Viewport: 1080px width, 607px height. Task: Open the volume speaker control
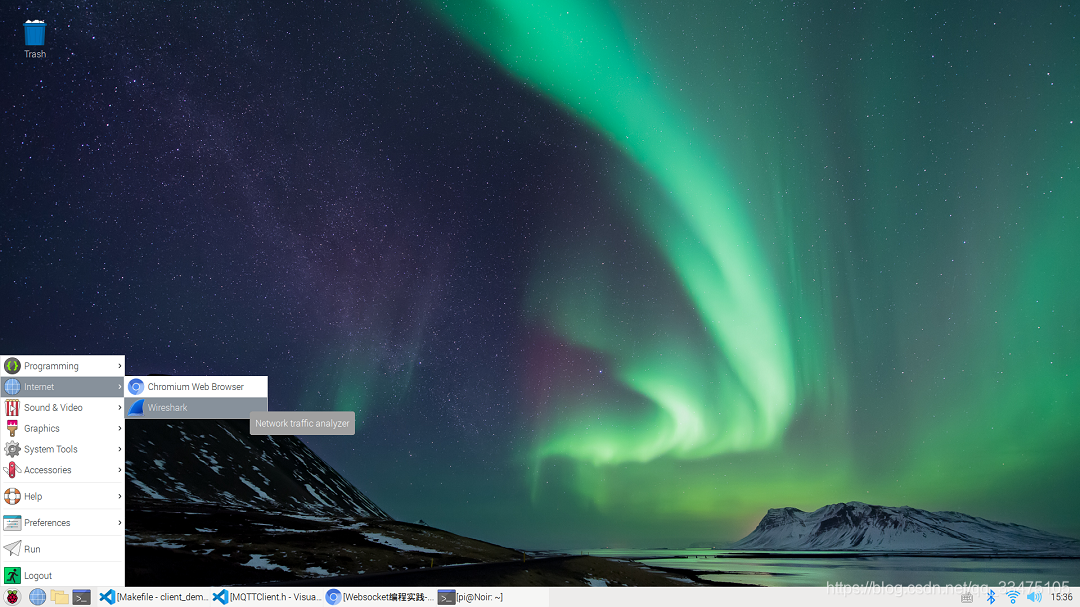click(1034, 597)
